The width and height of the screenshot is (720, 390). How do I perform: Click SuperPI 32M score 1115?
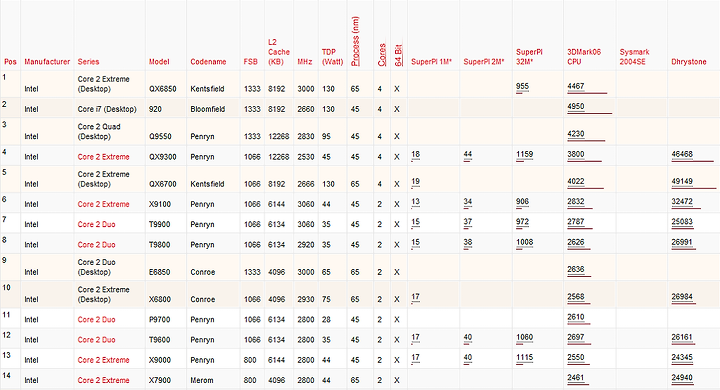pos(524,357)
